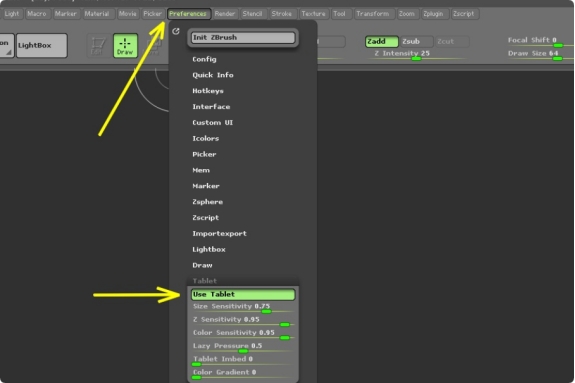This screenshot has width=575, height=383.
Task: Expand the Draw preferences section
Action: [x=202, y=265]
